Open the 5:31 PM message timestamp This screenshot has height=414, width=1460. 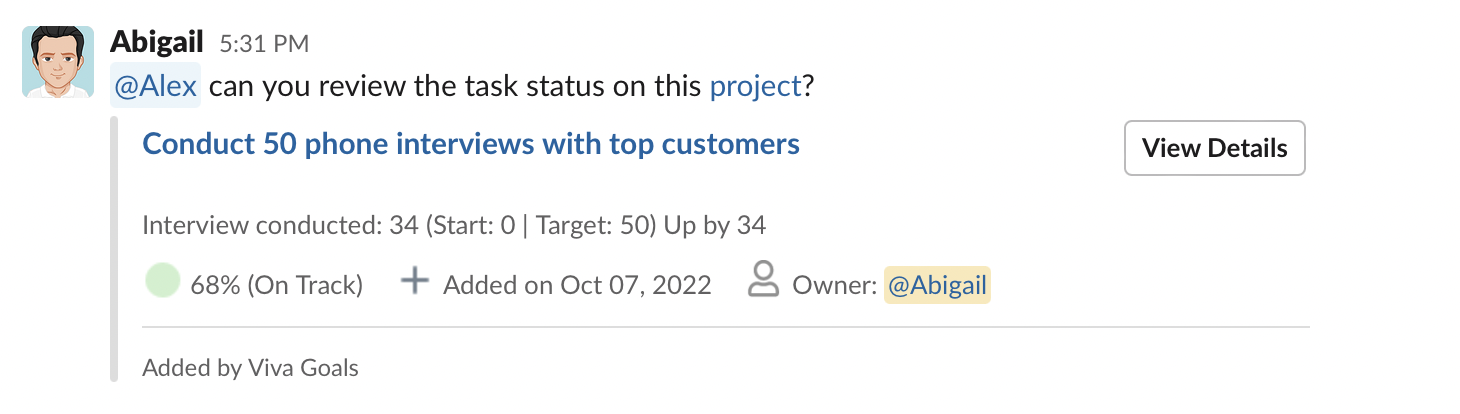(x=264, y=44)
